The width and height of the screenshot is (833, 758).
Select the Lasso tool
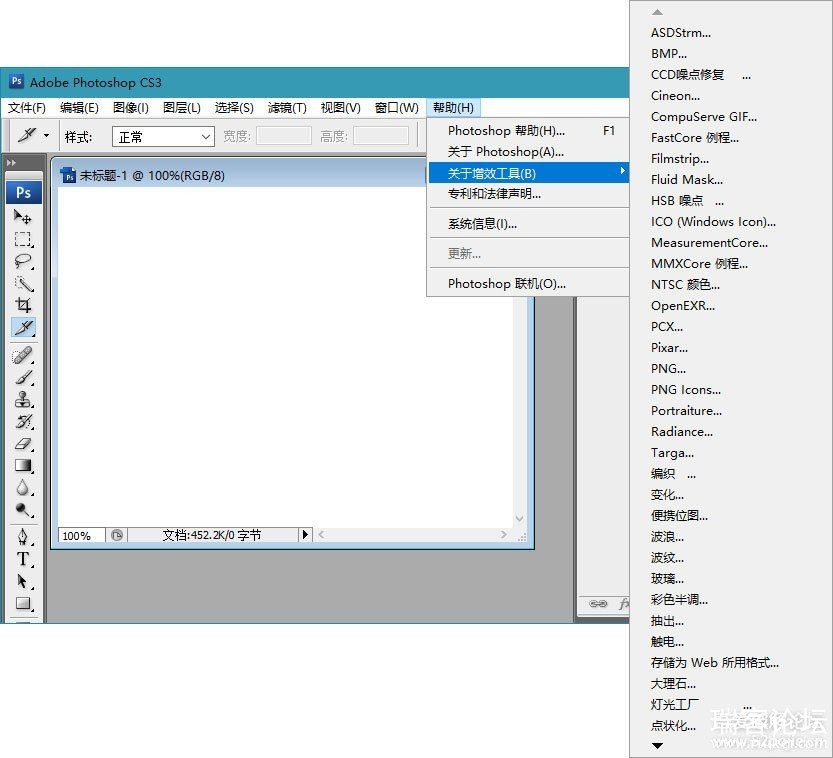23,261
